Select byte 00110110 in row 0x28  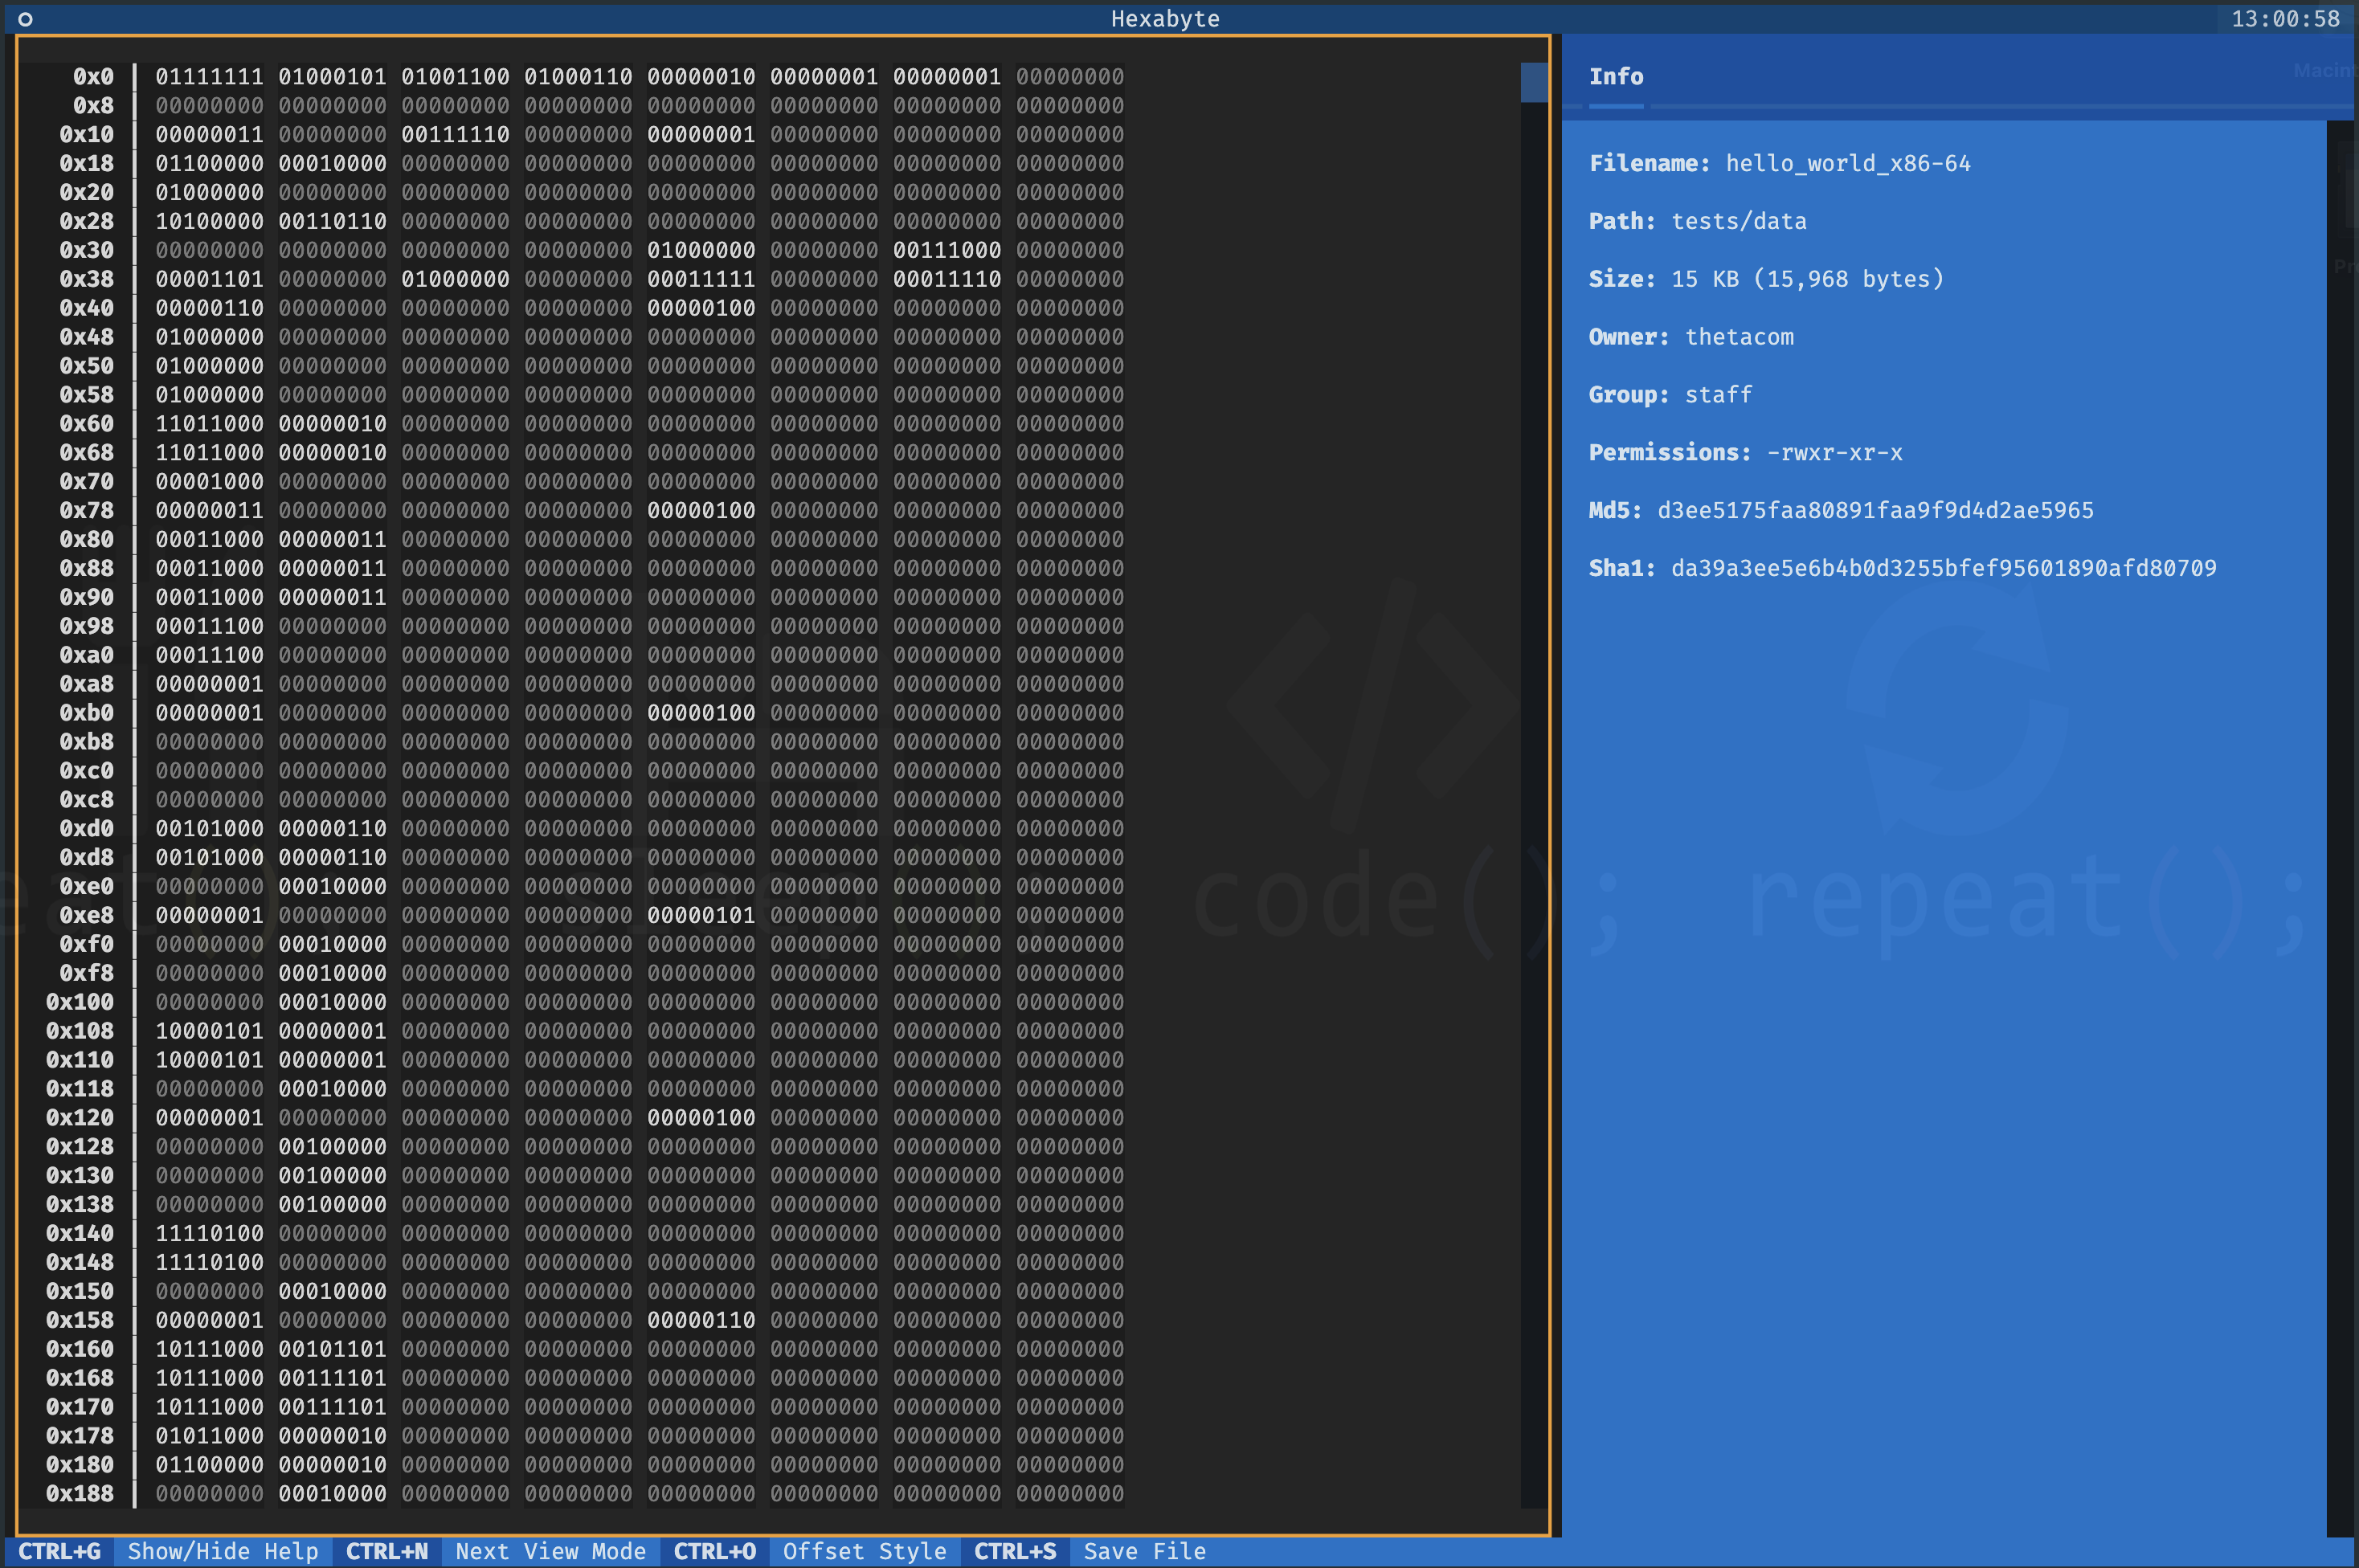point(332,221)
